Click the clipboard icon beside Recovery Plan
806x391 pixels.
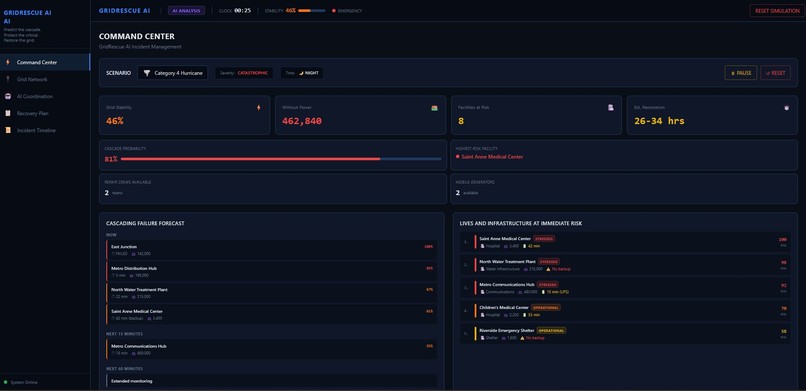tap(8, 113)
